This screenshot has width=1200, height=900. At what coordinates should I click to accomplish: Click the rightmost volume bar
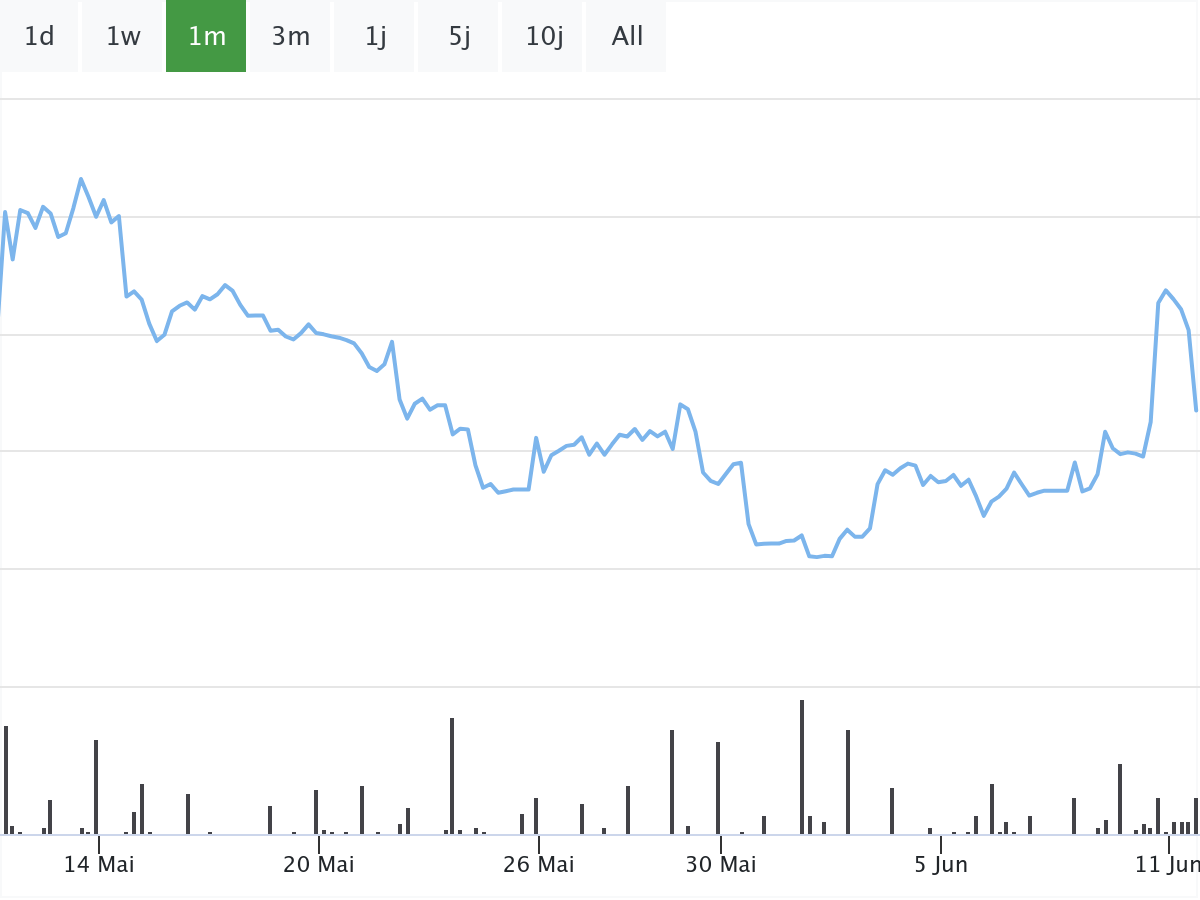point(1196,815)
